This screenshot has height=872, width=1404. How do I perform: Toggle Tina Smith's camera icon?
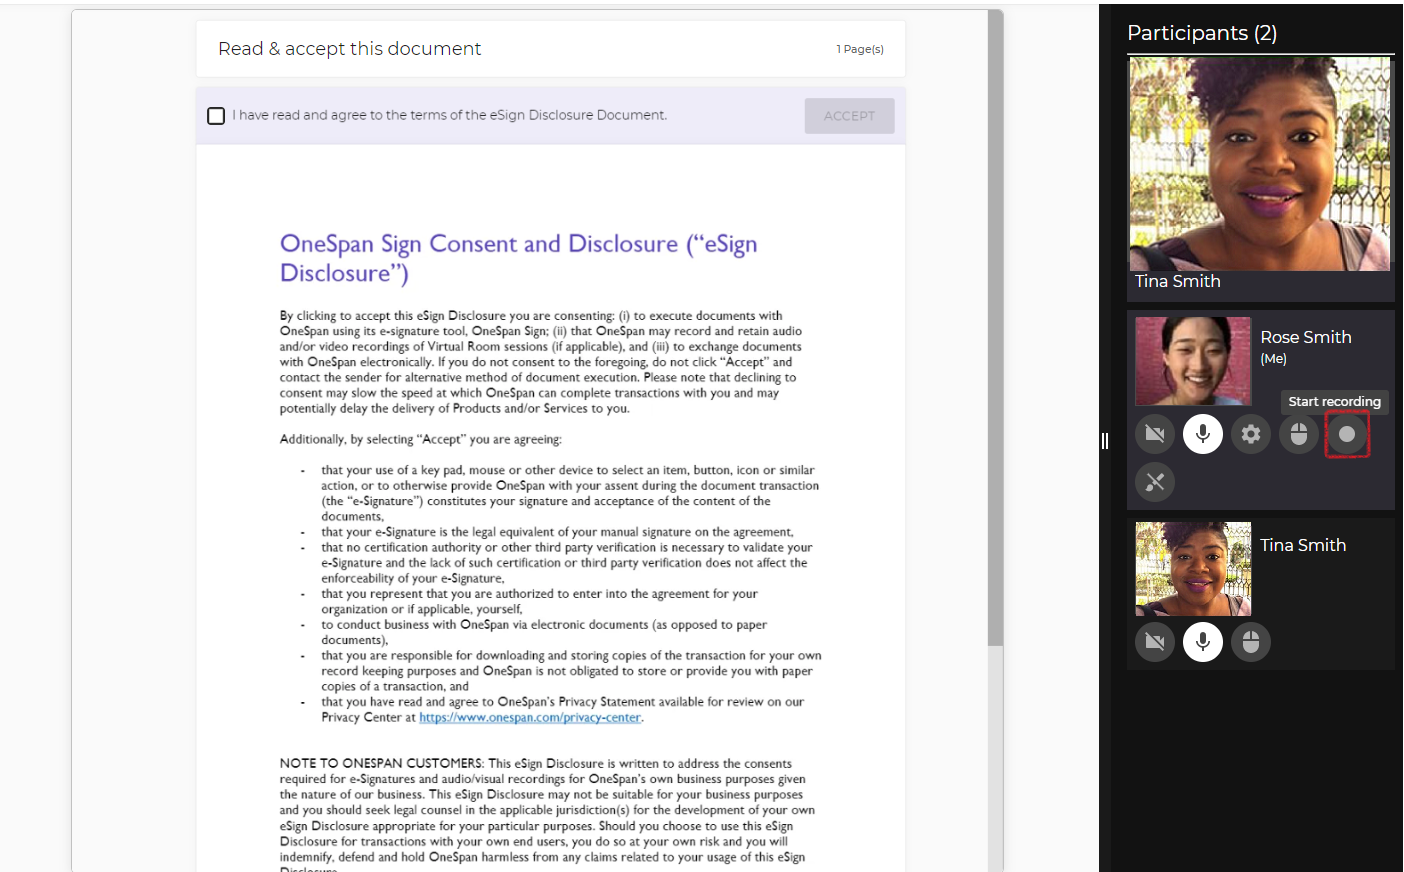[1155, 642]
